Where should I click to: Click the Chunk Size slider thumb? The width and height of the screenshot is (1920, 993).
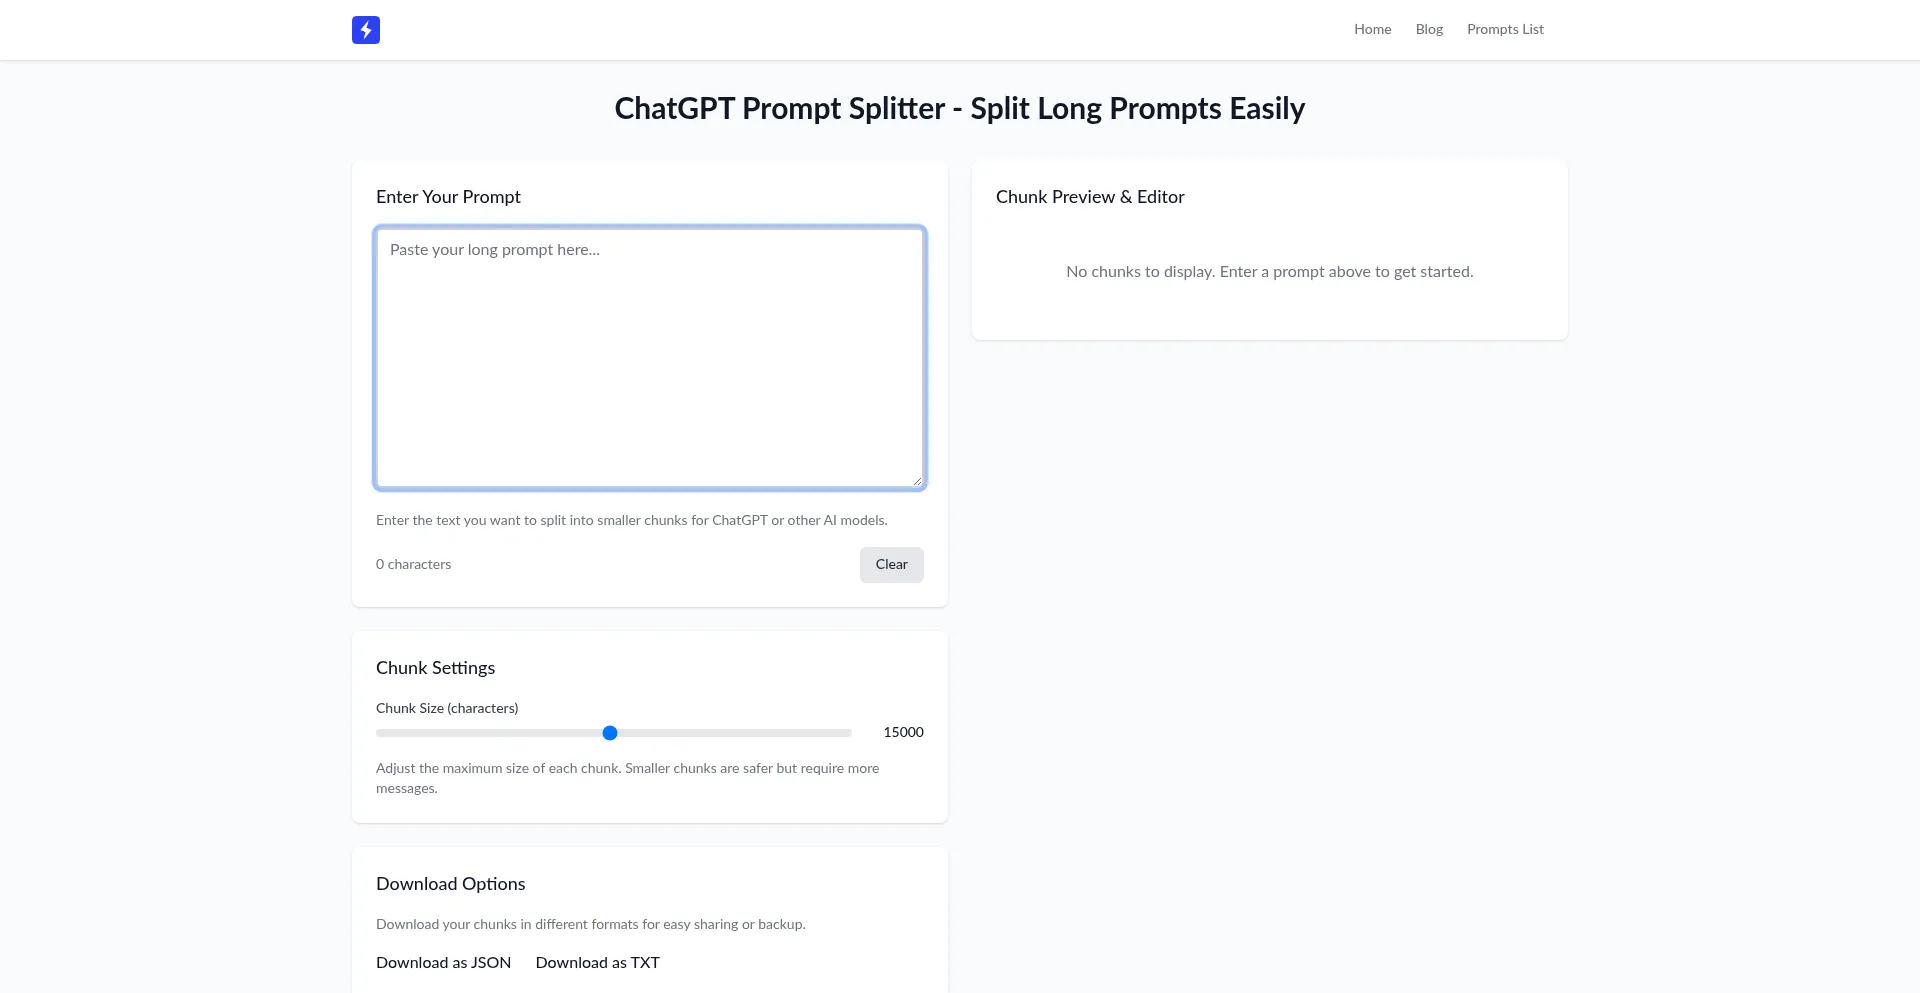coord(610,733)
